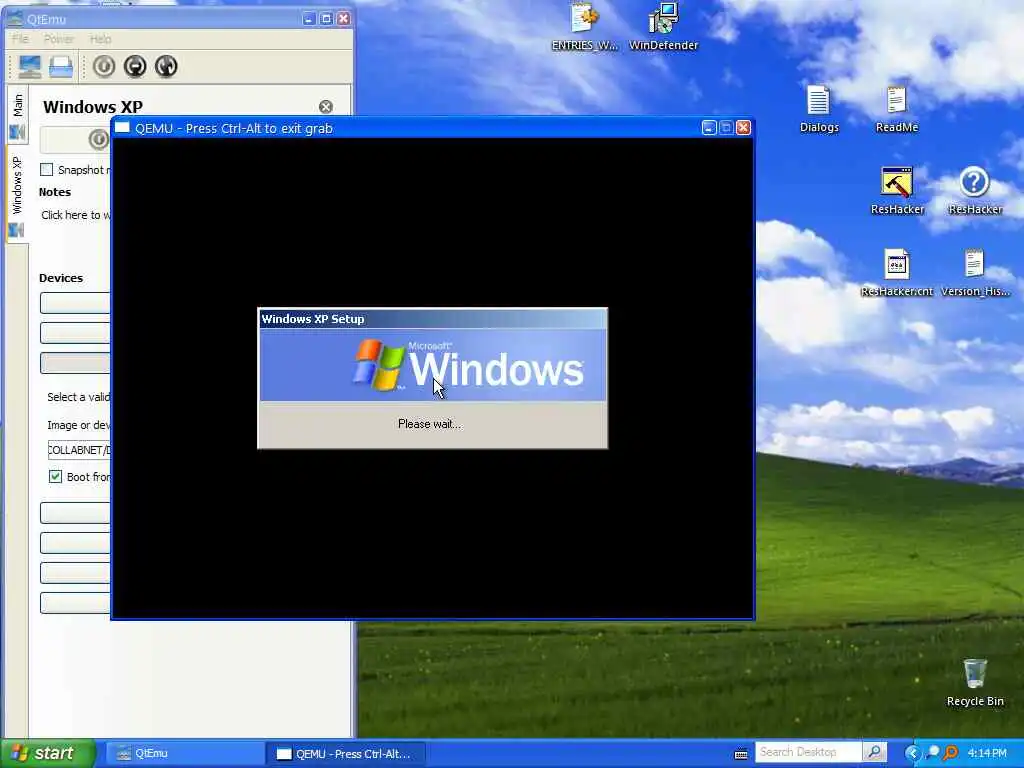1024x768 pixels.
Task: Open the WinDefender desktop icon
Action: coord(664,27)
